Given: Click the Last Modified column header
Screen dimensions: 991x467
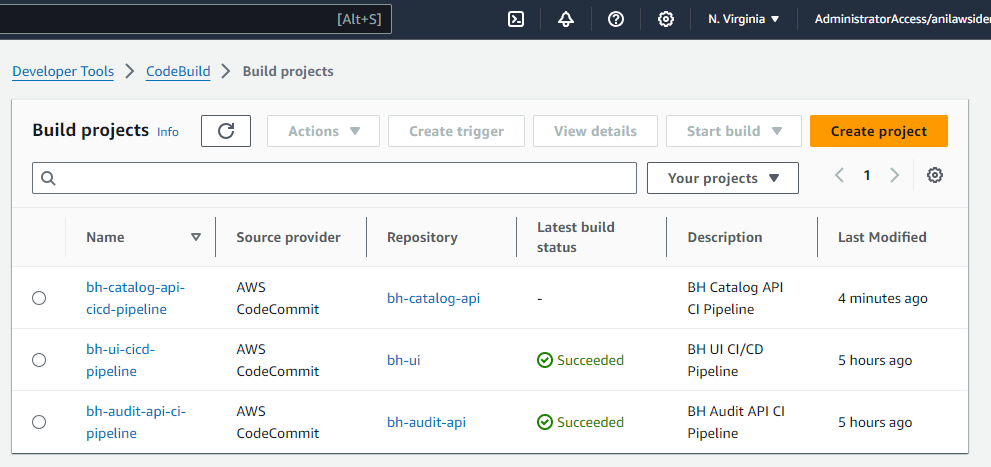Looking at the screenshot, I should click(882, 237).
